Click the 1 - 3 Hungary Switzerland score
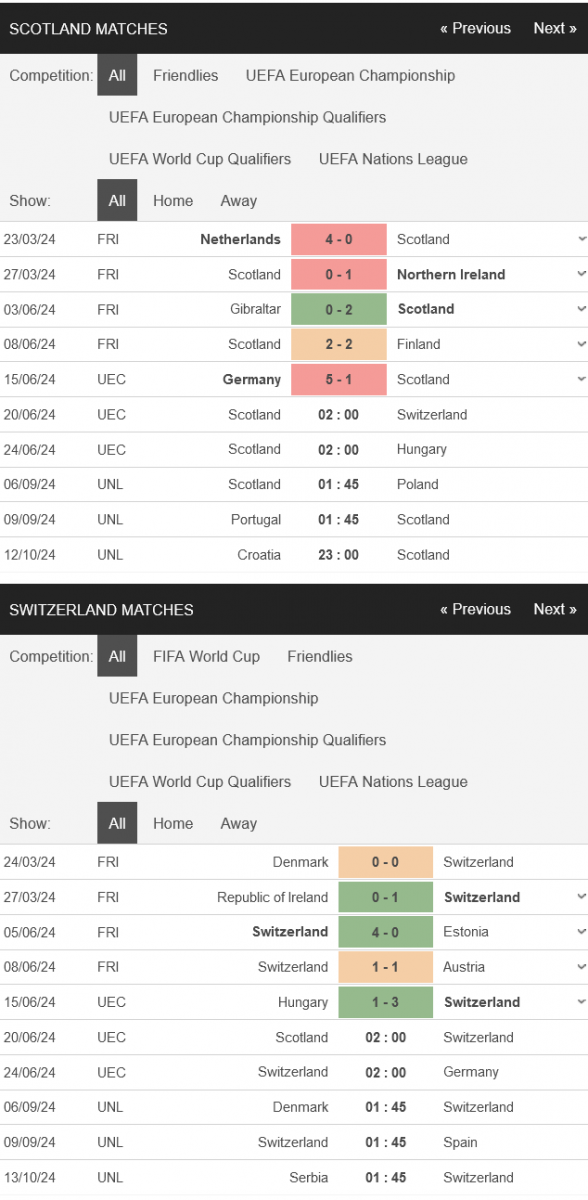The width and height of the screenshot is (588, 1200). 385,1002
